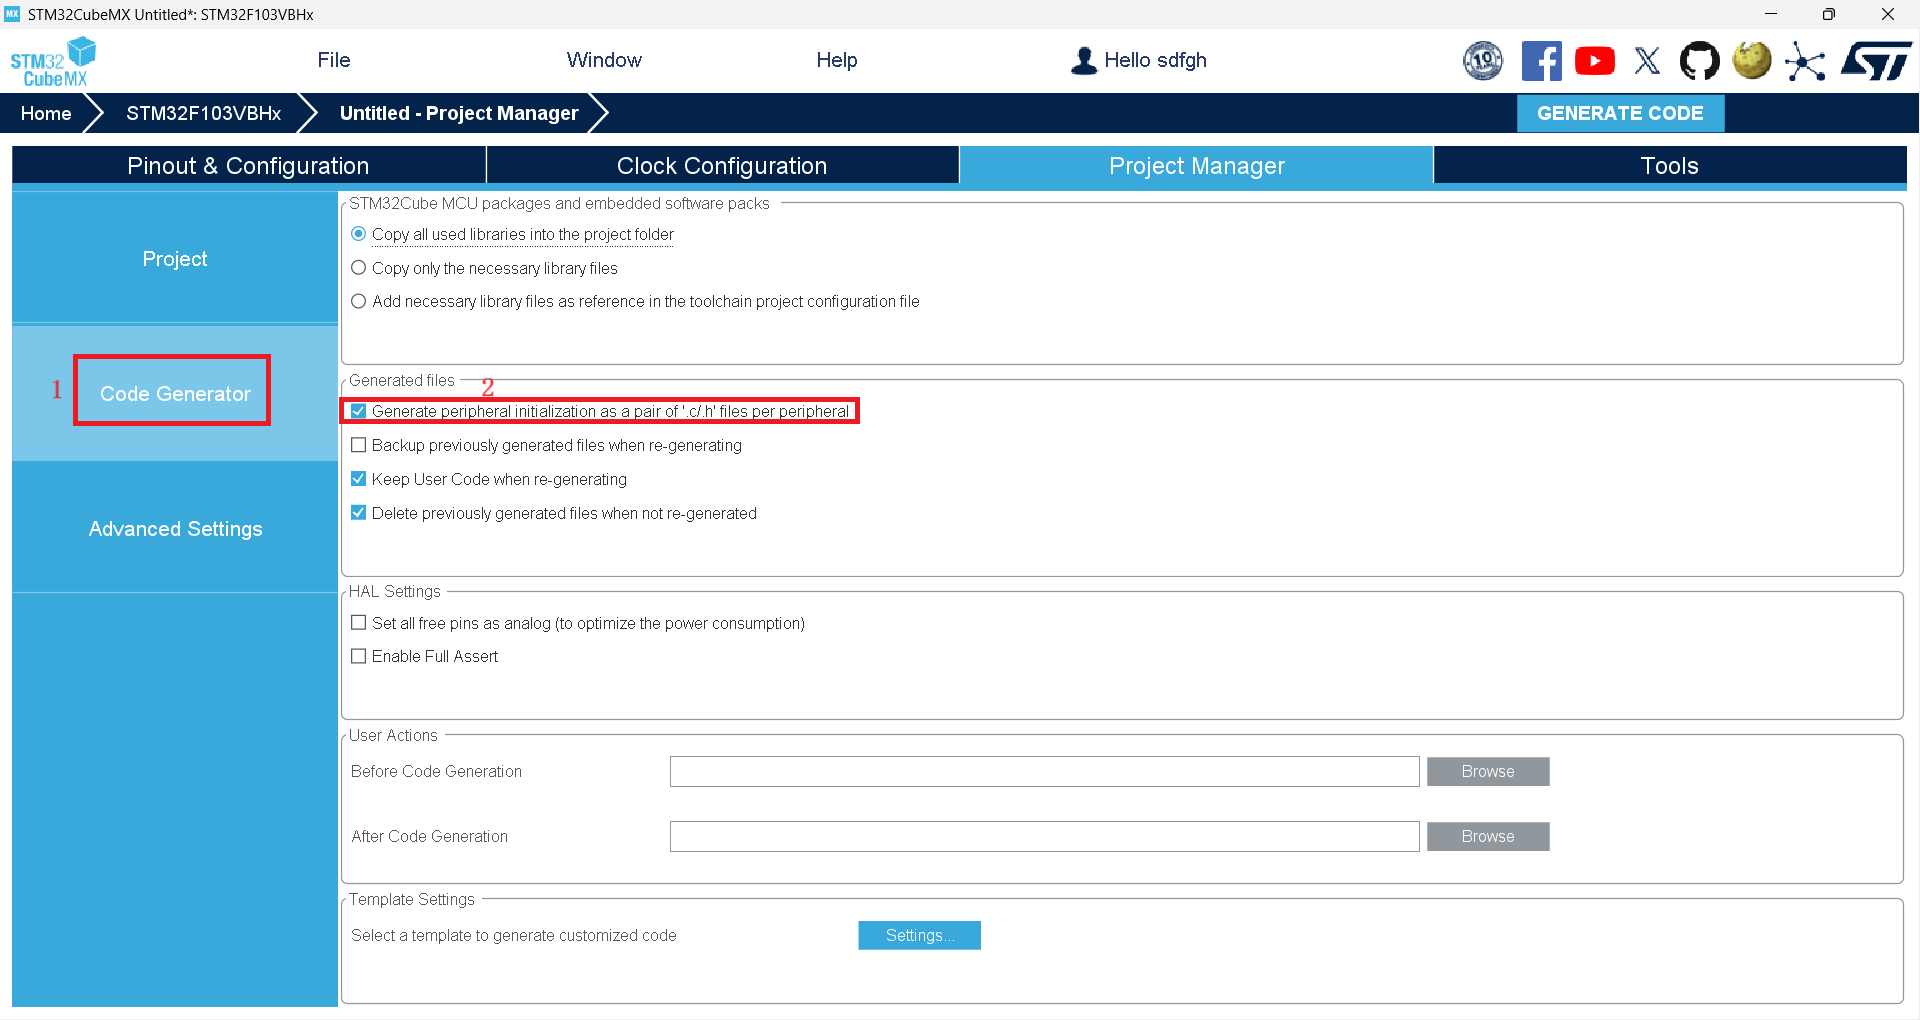The width and height of the screenshot is (1920, 1020).
Task: Open the GitHub icon link
Action: [1699, 61]
